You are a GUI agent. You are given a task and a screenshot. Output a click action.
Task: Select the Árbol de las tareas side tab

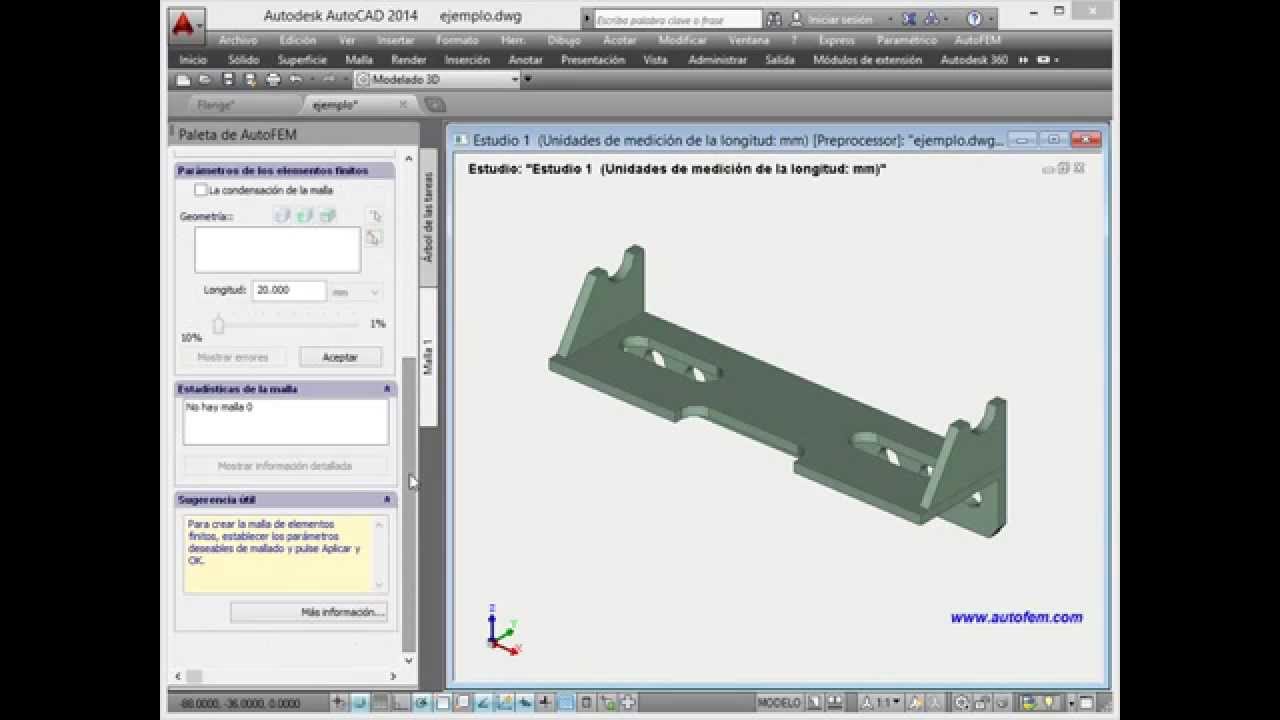coord(428,217)
